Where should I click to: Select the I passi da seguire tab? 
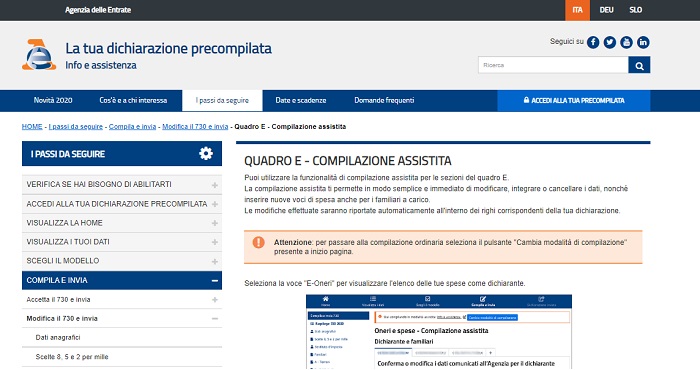coord(222,100)
